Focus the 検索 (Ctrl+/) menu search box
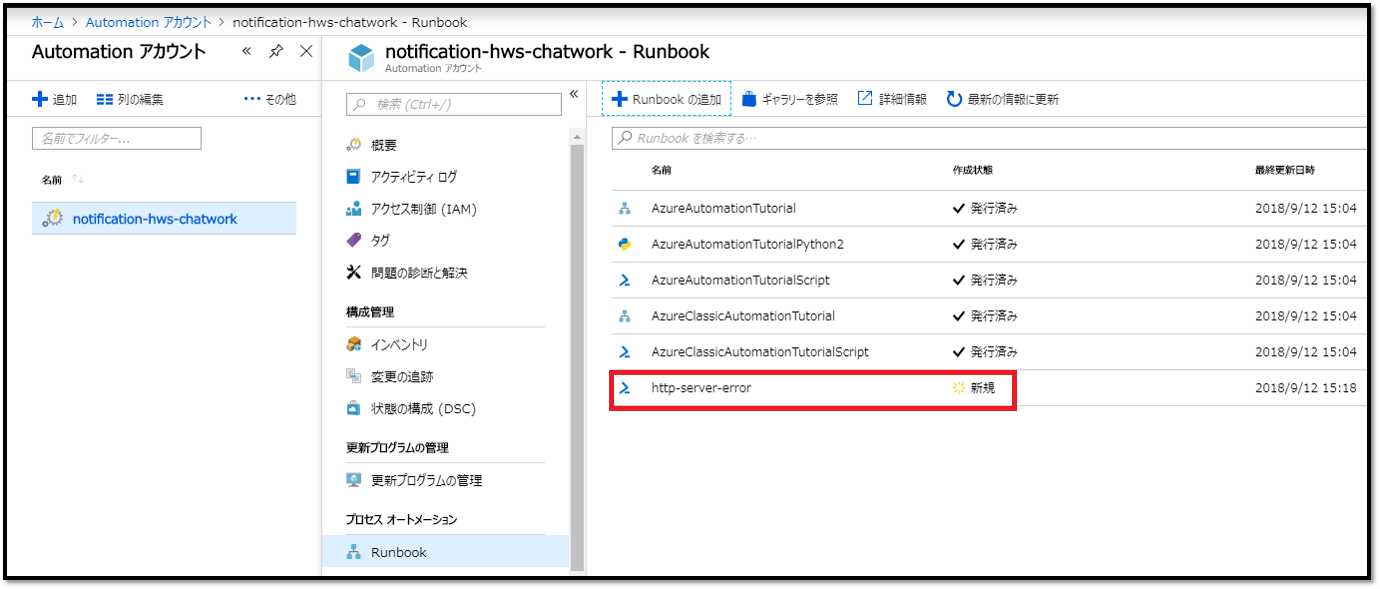 454,104
